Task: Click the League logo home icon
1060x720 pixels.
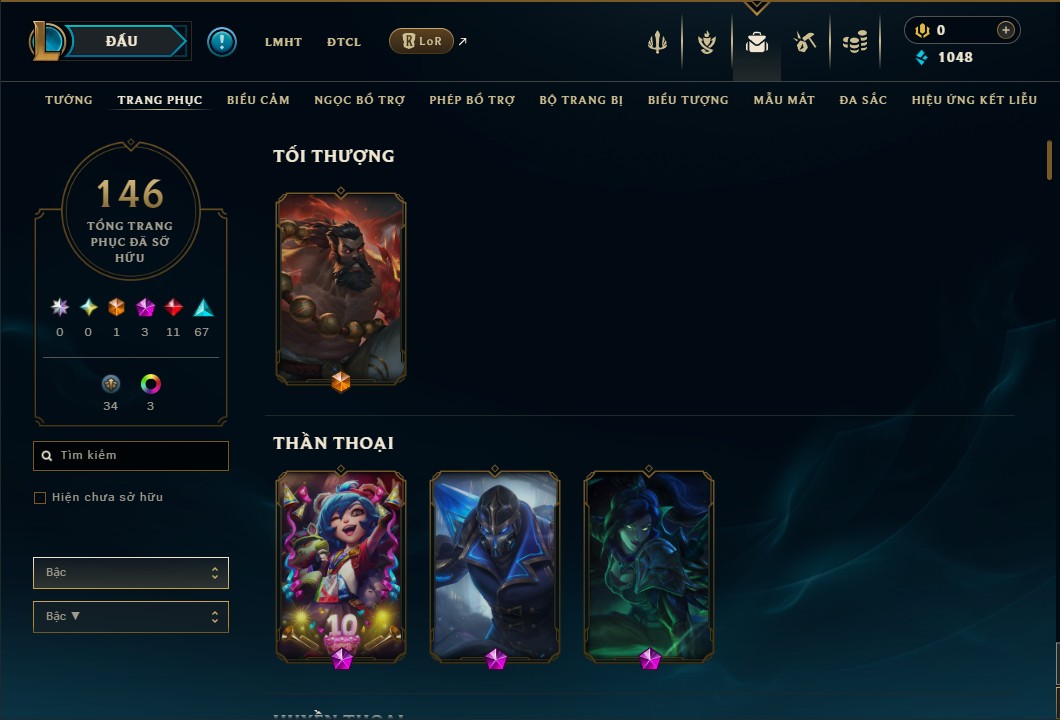Action: pos(47,41)
